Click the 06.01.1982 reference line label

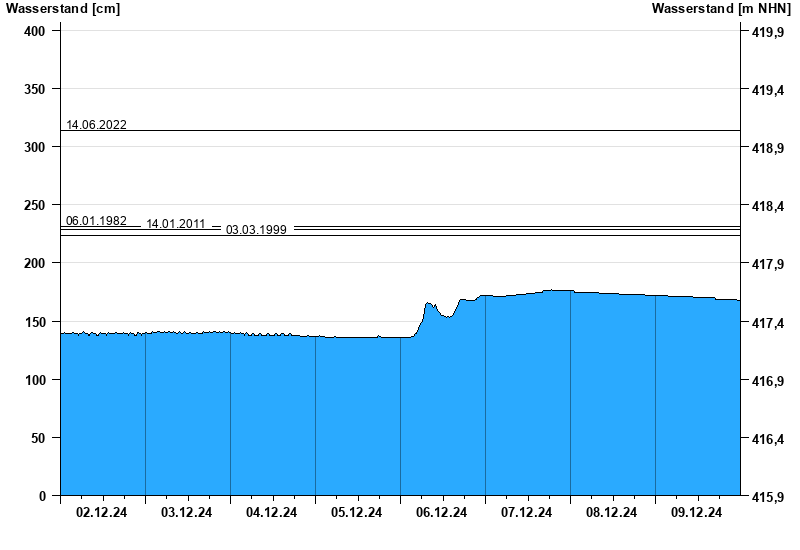pyautogui.click(x=96, y=221)
